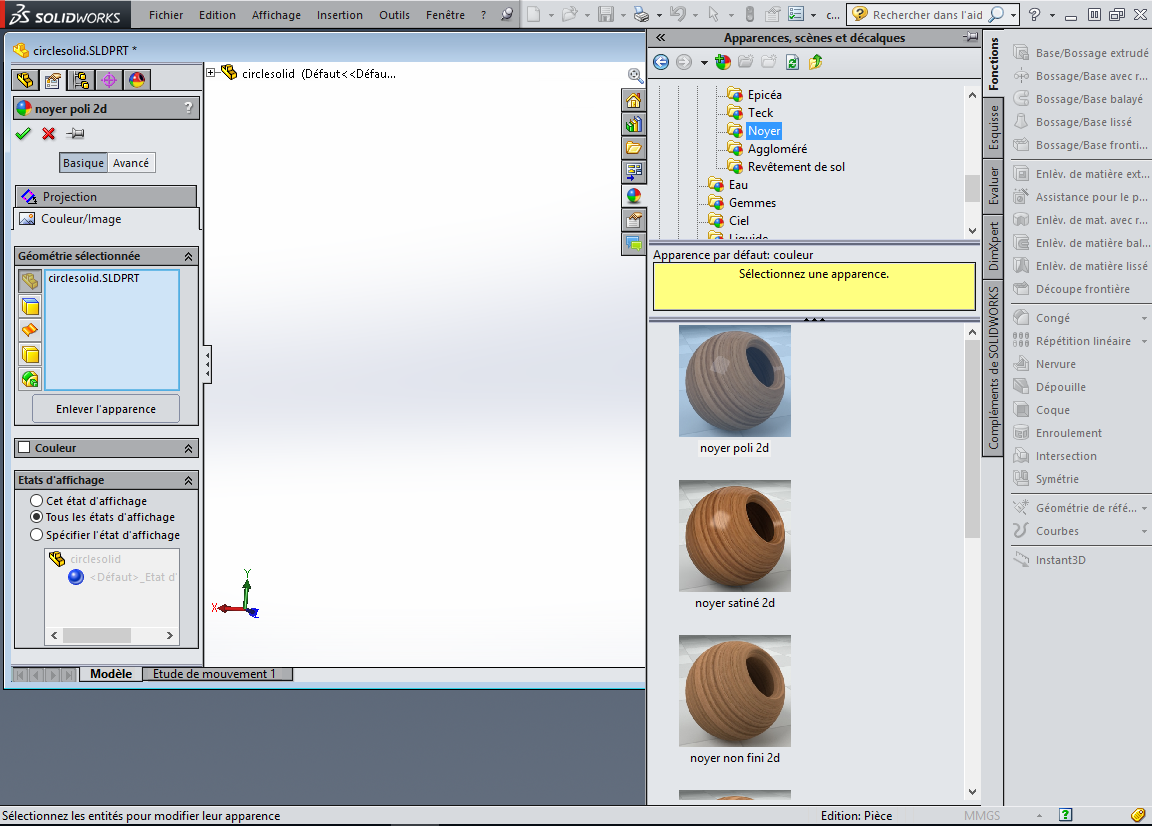Collapse appearances pane with double chevron

pos(660,37)
